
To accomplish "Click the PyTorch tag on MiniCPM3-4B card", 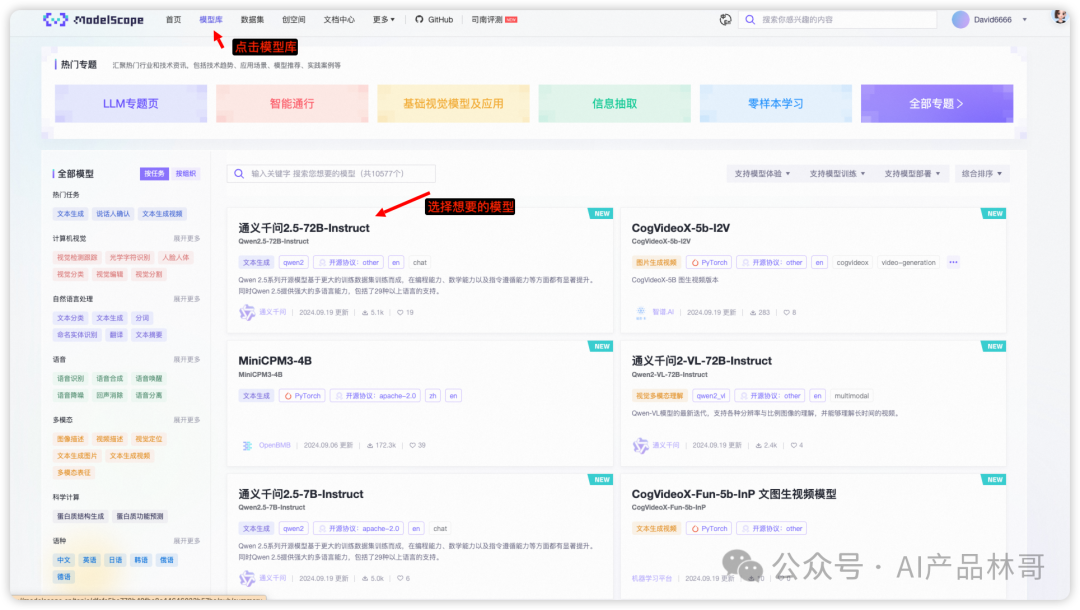I will pyautogui.click(x=302, y=396).
